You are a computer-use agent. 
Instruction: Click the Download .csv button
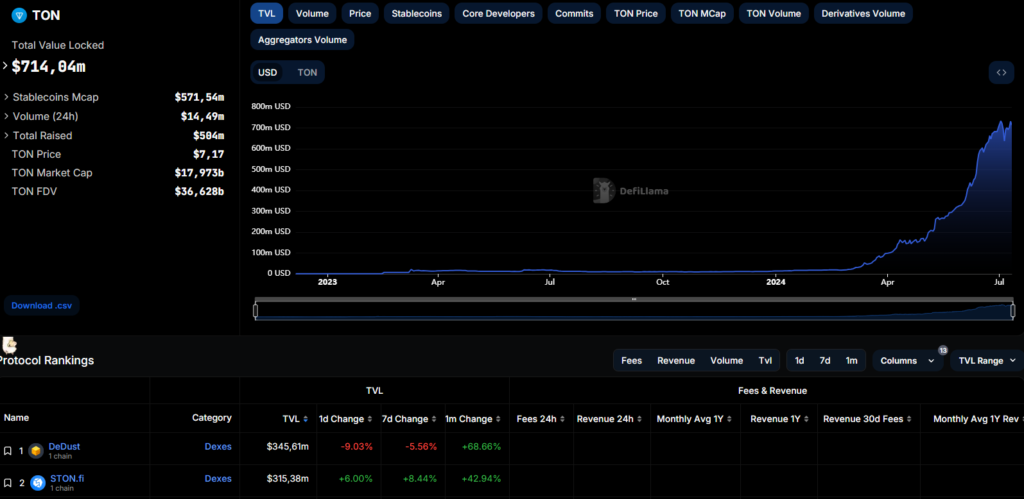(x=42, y=305)
